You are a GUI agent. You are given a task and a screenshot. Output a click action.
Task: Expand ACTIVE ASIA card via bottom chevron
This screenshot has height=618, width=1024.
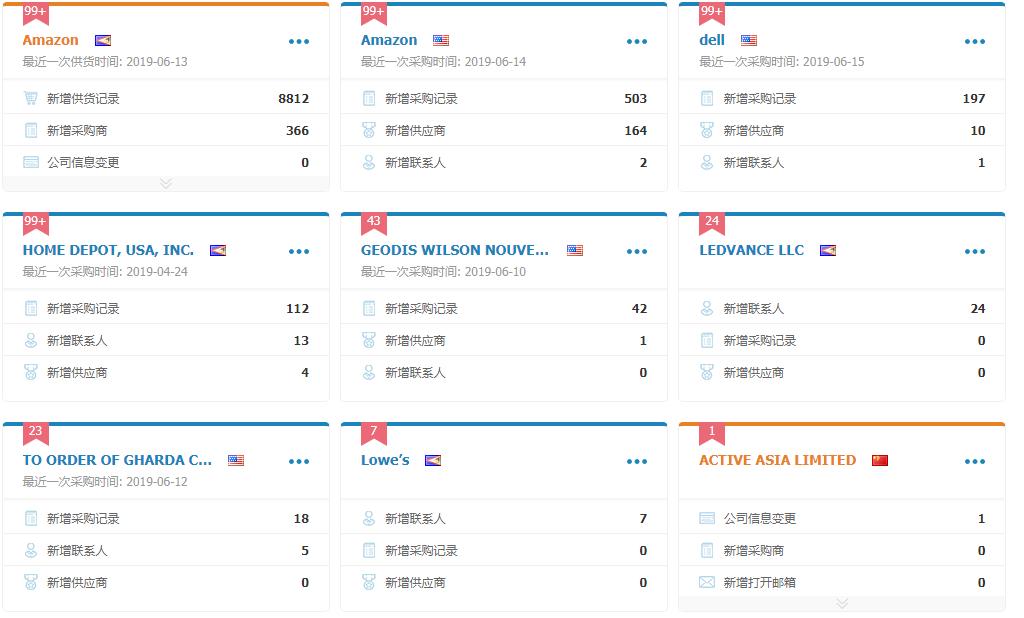pos(843,603)
